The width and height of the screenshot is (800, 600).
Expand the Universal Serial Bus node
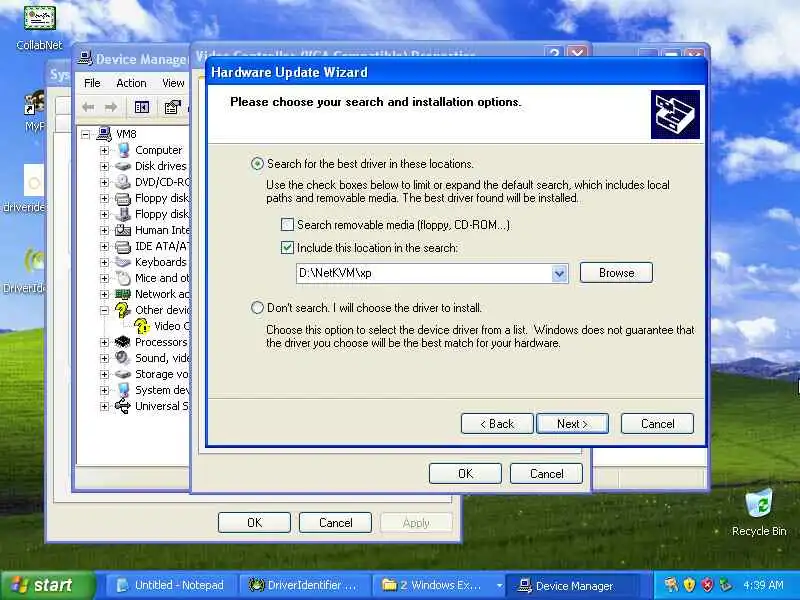click(105, 407)
